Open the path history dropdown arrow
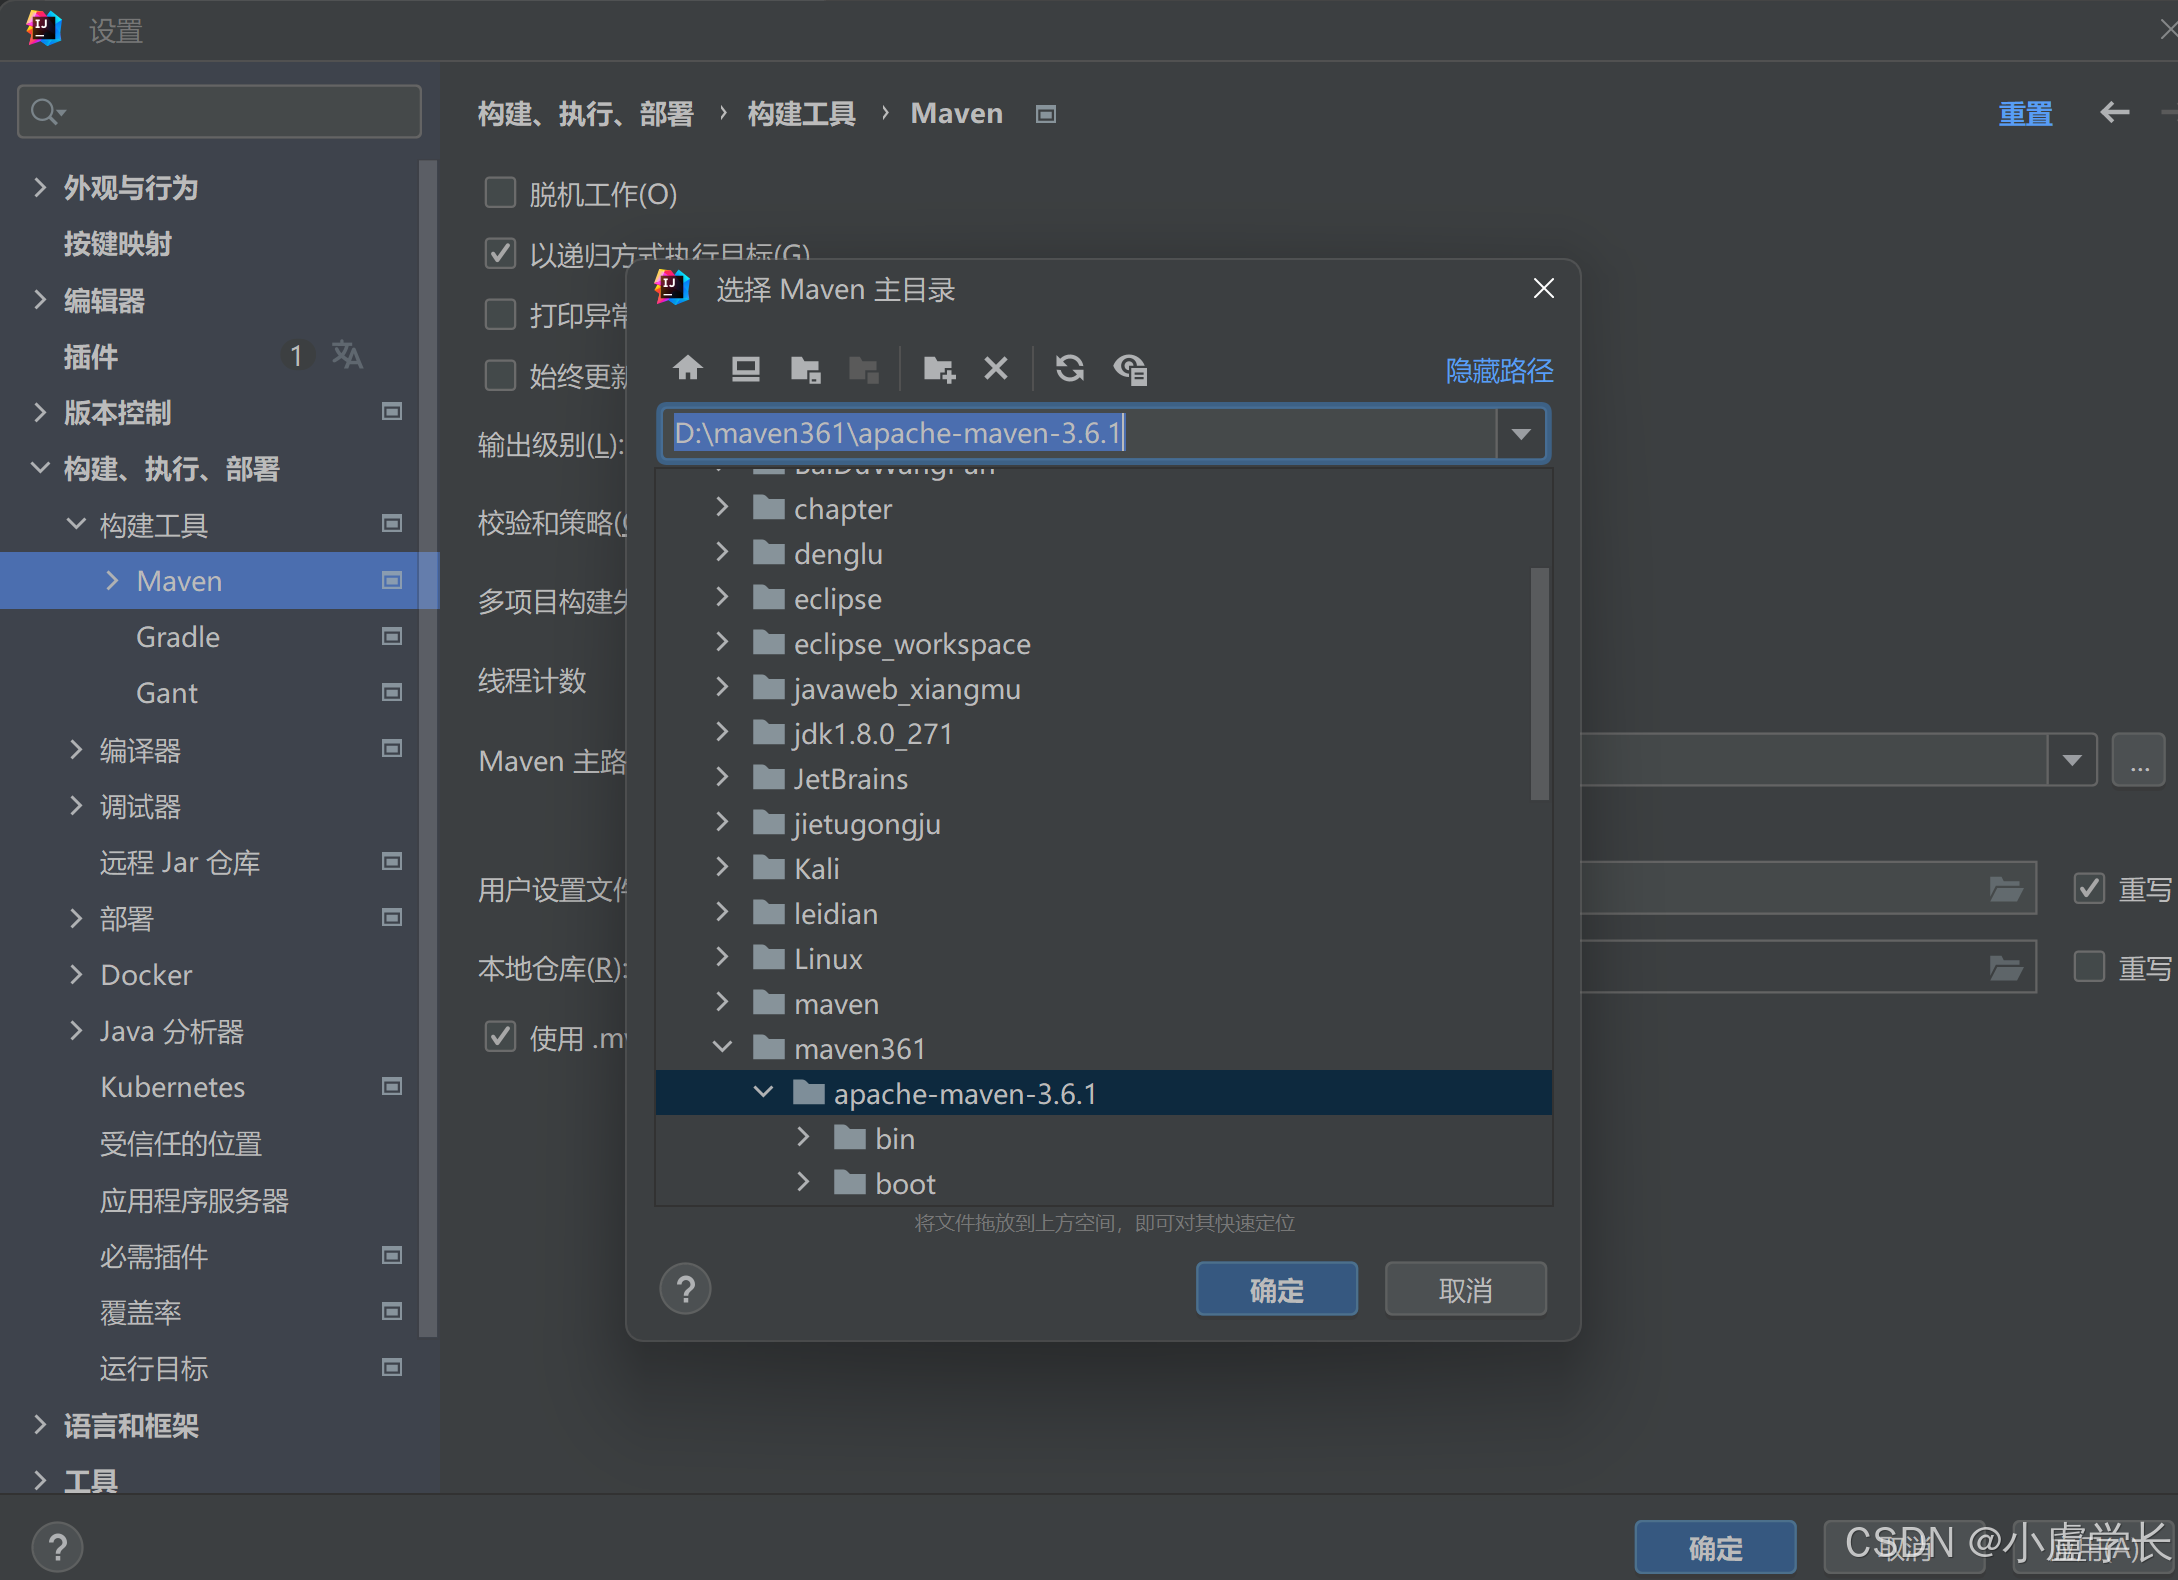The image size is (2178, 1580). click(1521, 433)
